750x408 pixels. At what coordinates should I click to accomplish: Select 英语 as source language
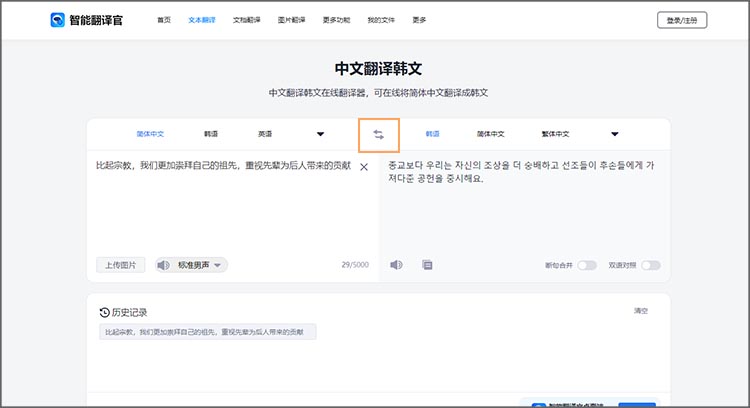click(265, 134)
